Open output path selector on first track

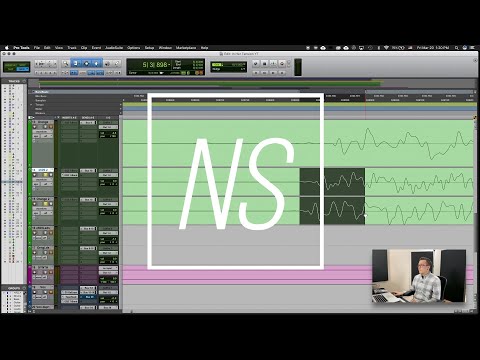108,127
